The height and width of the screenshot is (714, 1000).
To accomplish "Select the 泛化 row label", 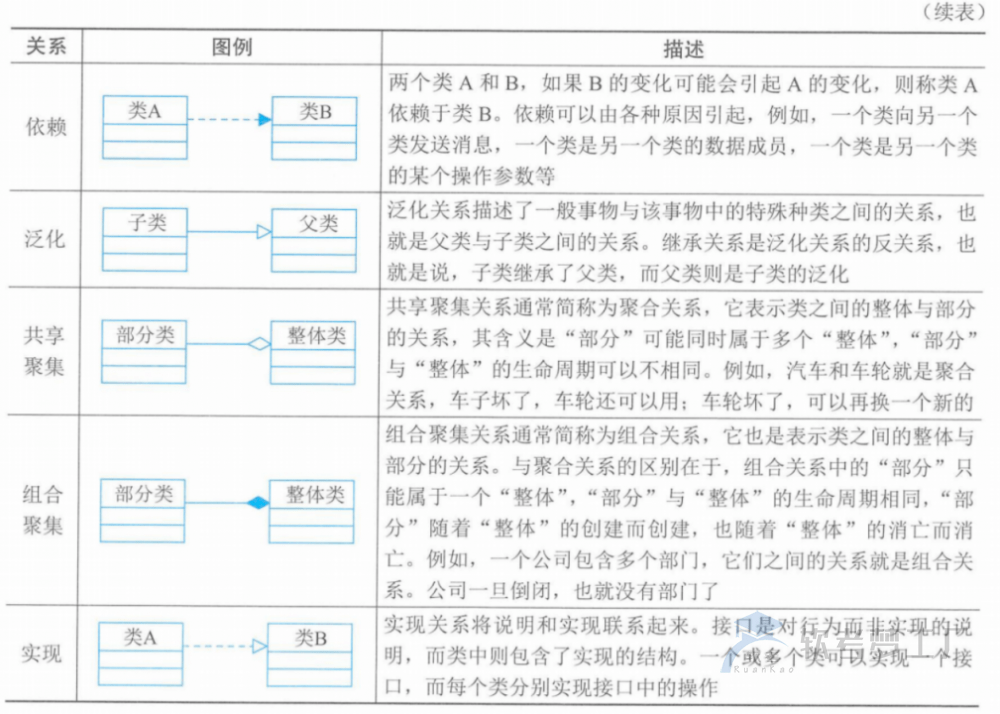I will [x=45, y=240].
